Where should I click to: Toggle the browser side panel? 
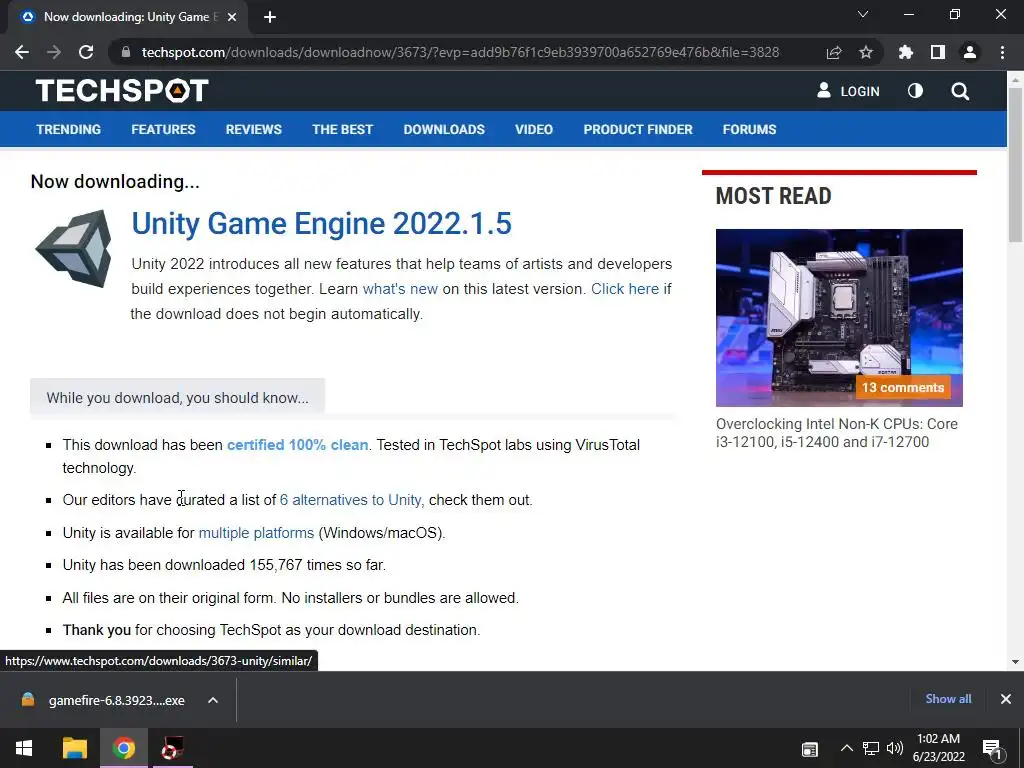[938, 52]
